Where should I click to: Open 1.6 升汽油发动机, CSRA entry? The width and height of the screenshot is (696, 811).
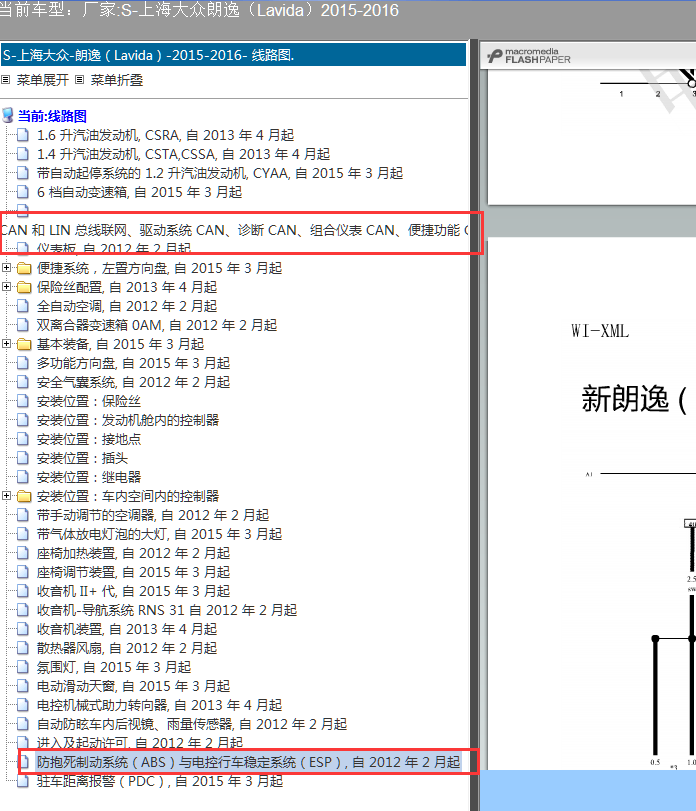165,136
